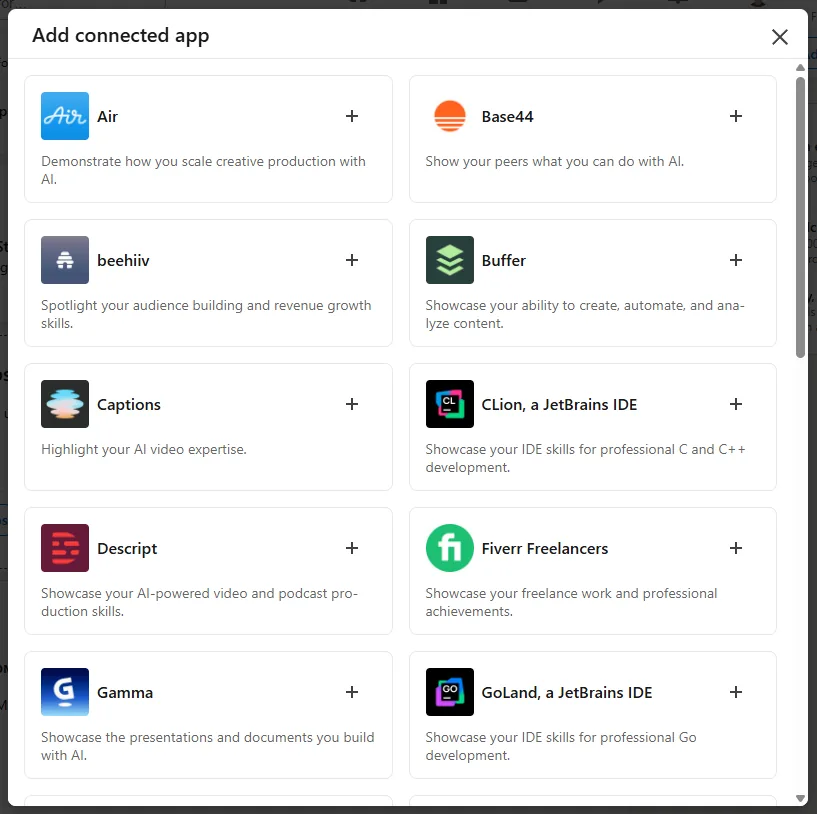The width and height of the screenshot is (817, 814).
Task: Close the Add connected app dialog
Action: 779,37
